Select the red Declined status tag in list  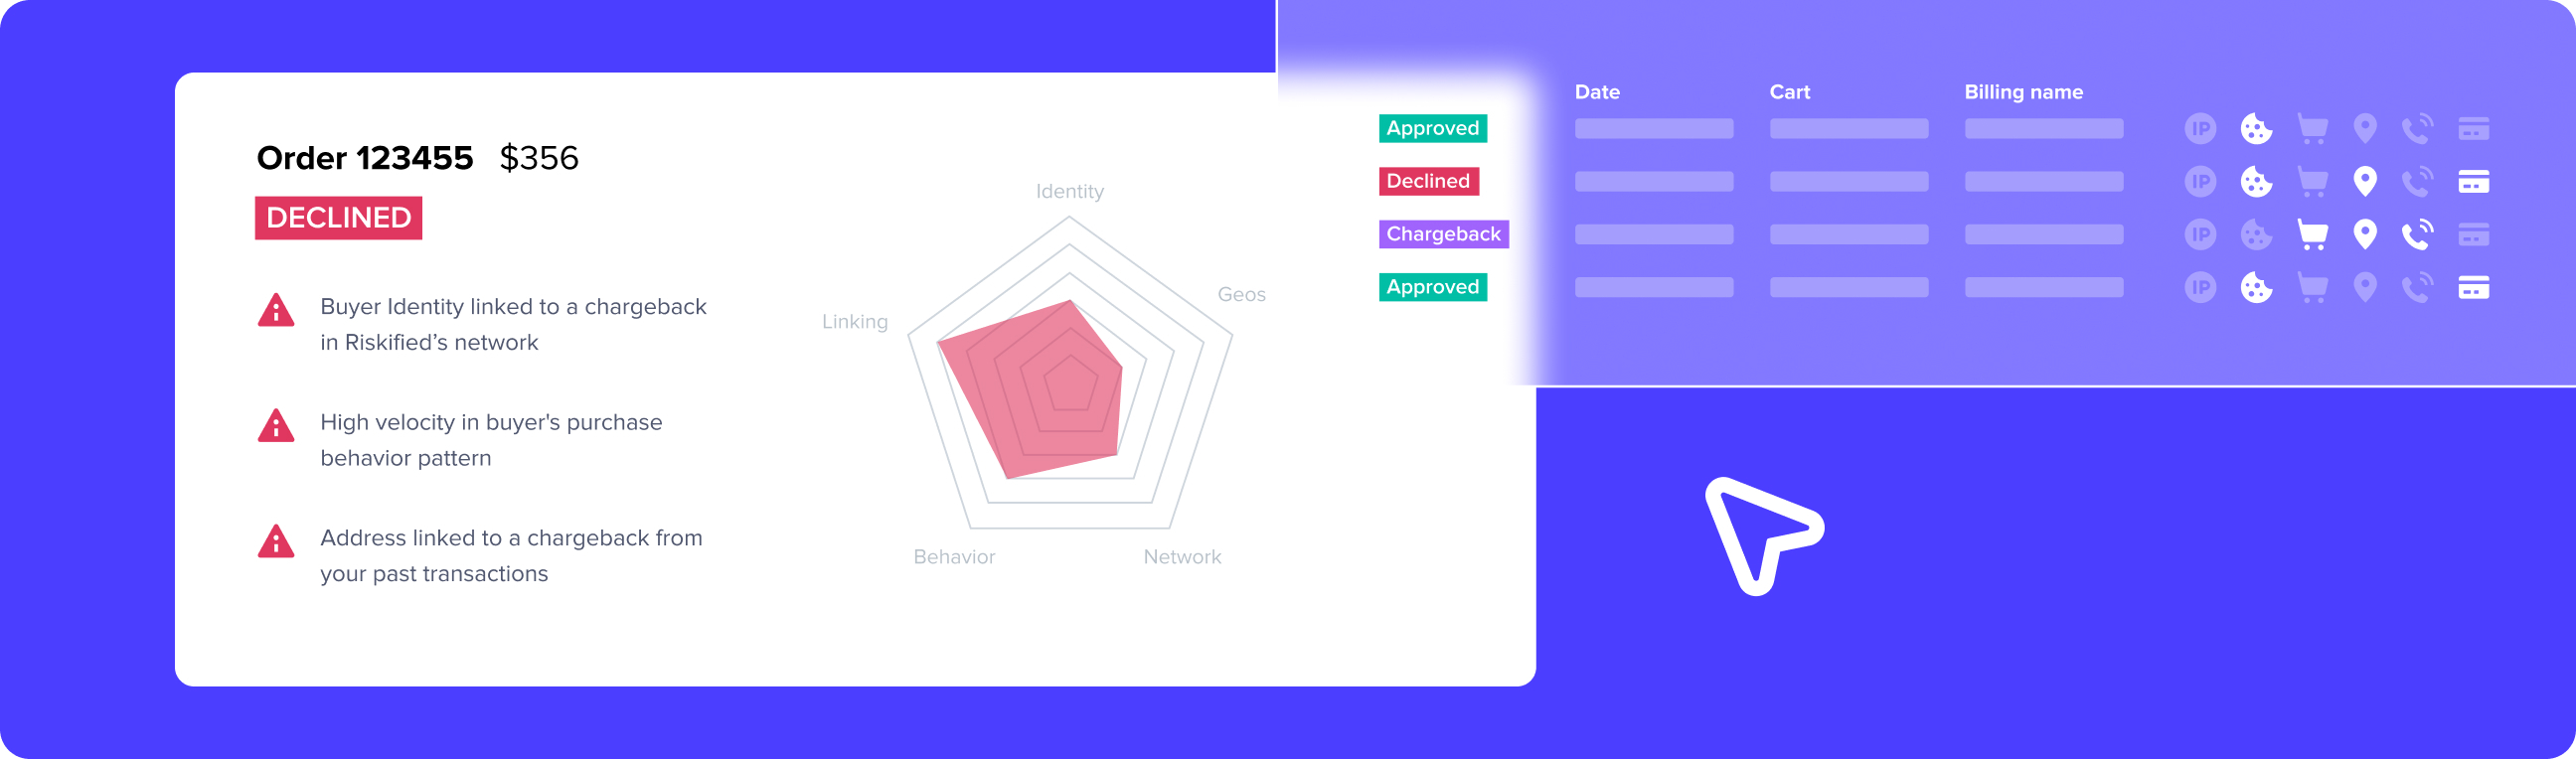click(1428, 181)
